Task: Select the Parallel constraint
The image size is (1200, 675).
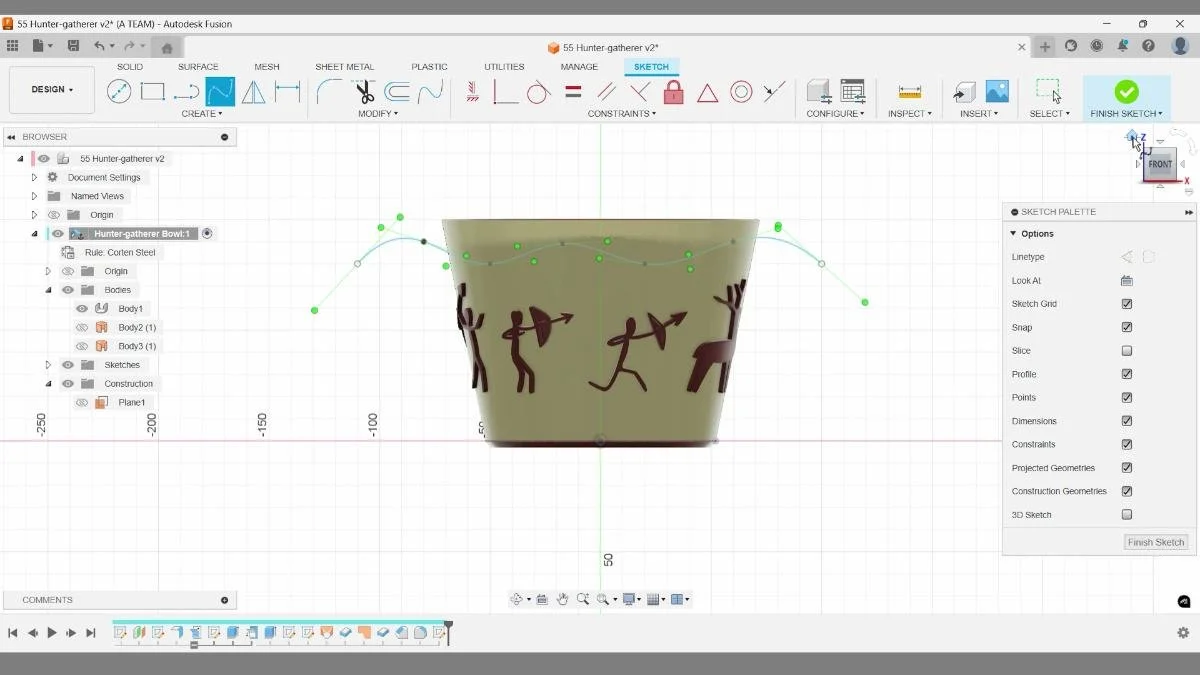Action: (608, 91)
